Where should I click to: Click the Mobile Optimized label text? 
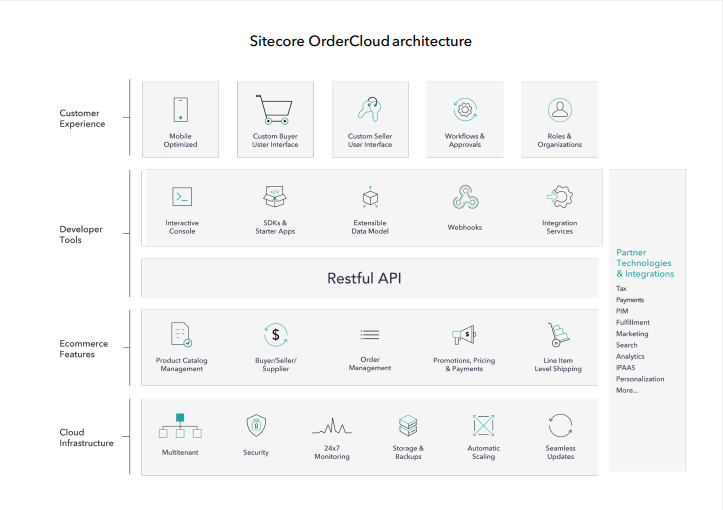(x=180, y=140)
